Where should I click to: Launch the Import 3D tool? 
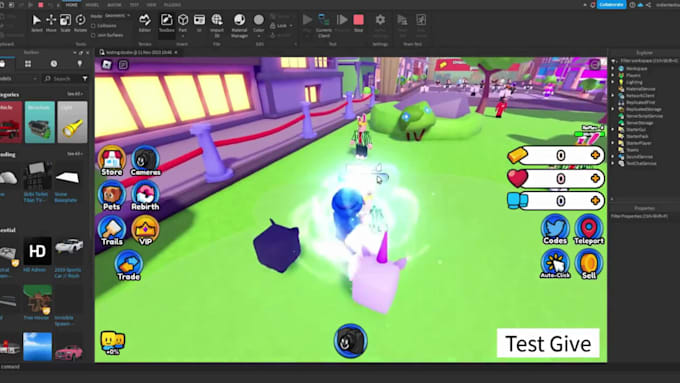click(217, 25)
